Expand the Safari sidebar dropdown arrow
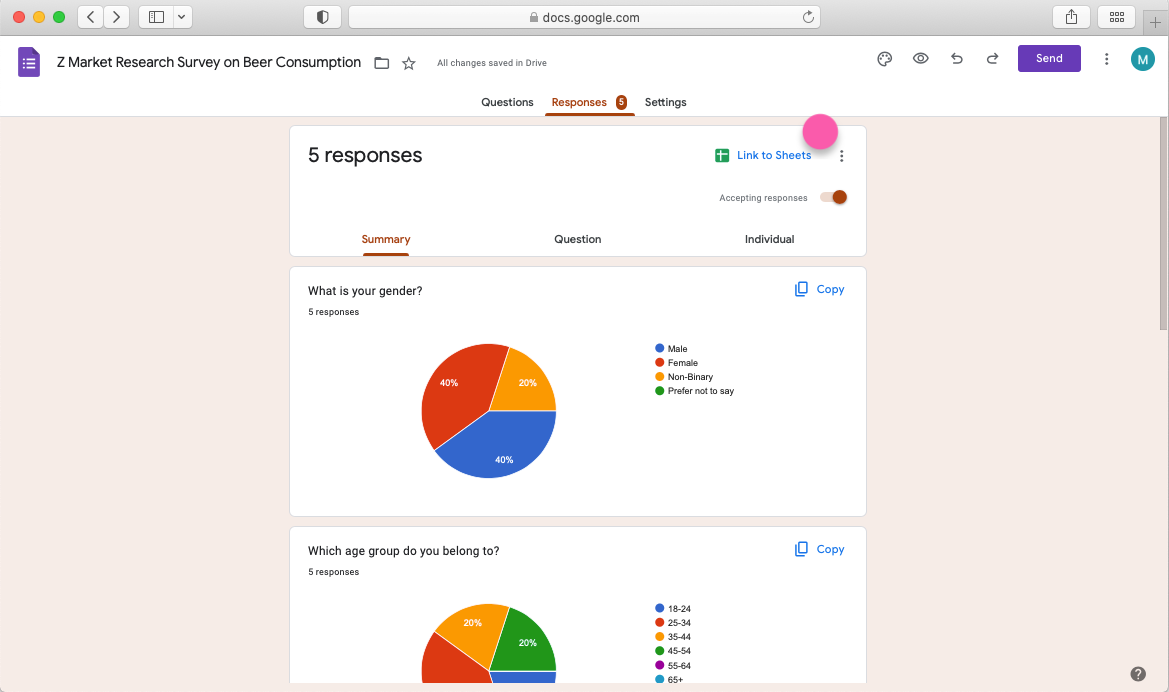The width and height of the screenshot is (1169, 692). click(181, 17)
